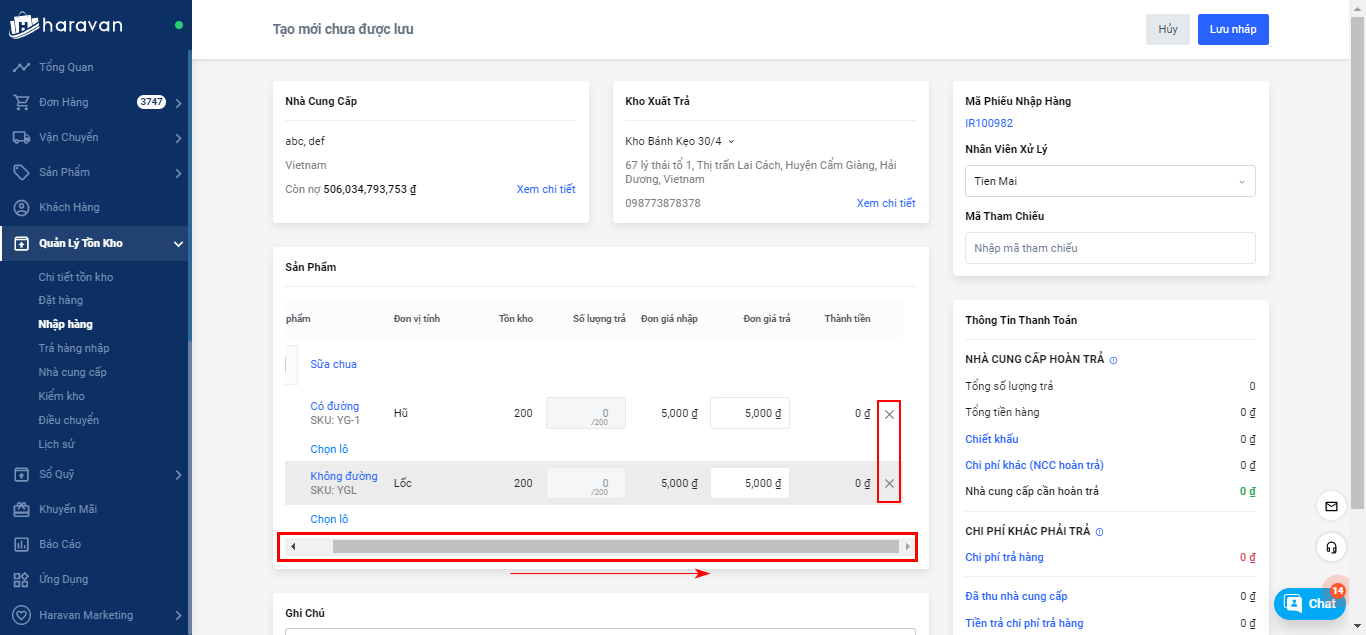This screenshot has width=1366, height=635.
Task: Click the Lưu nháp button
Action: (x=1232, y=29)
